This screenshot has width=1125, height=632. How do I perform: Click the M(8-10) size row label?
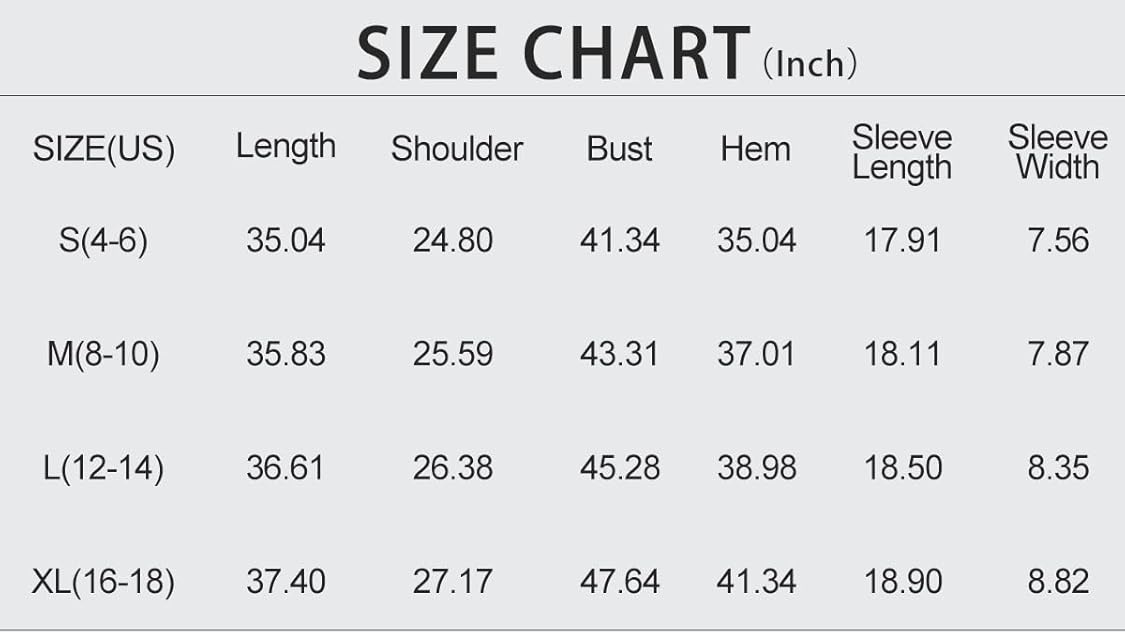tap(103, 354)
